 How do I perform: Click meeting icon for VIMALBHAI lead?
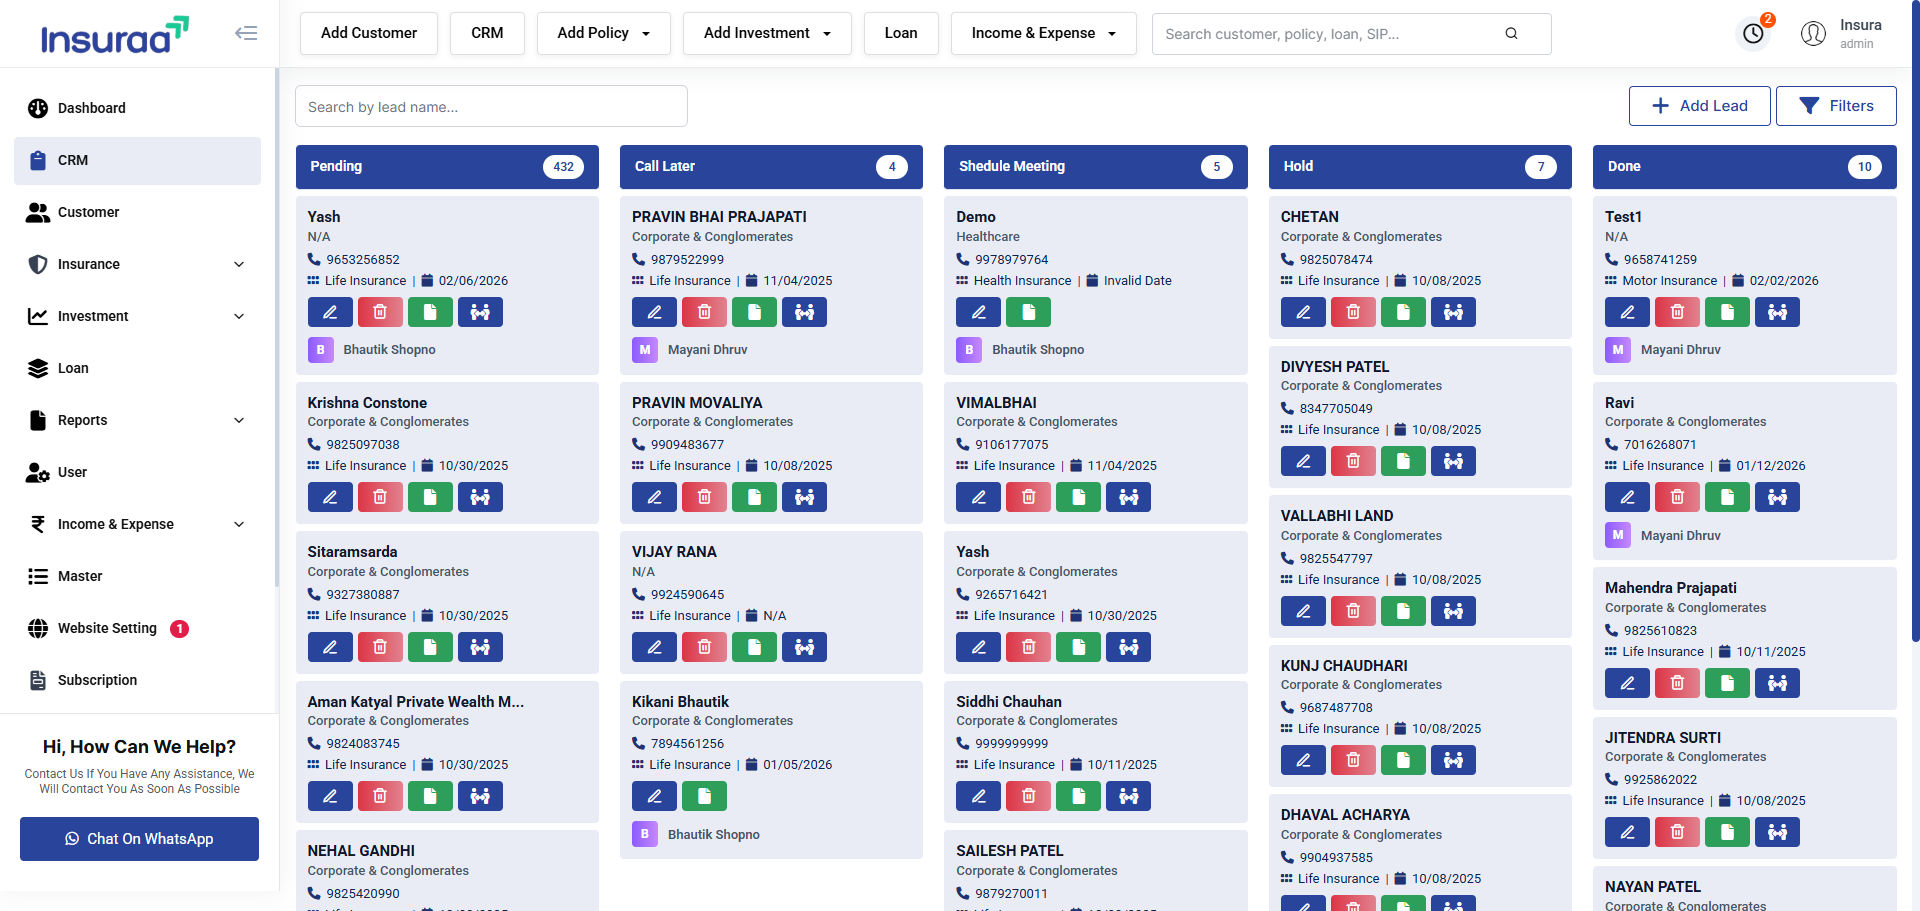tap(1128, 497)
